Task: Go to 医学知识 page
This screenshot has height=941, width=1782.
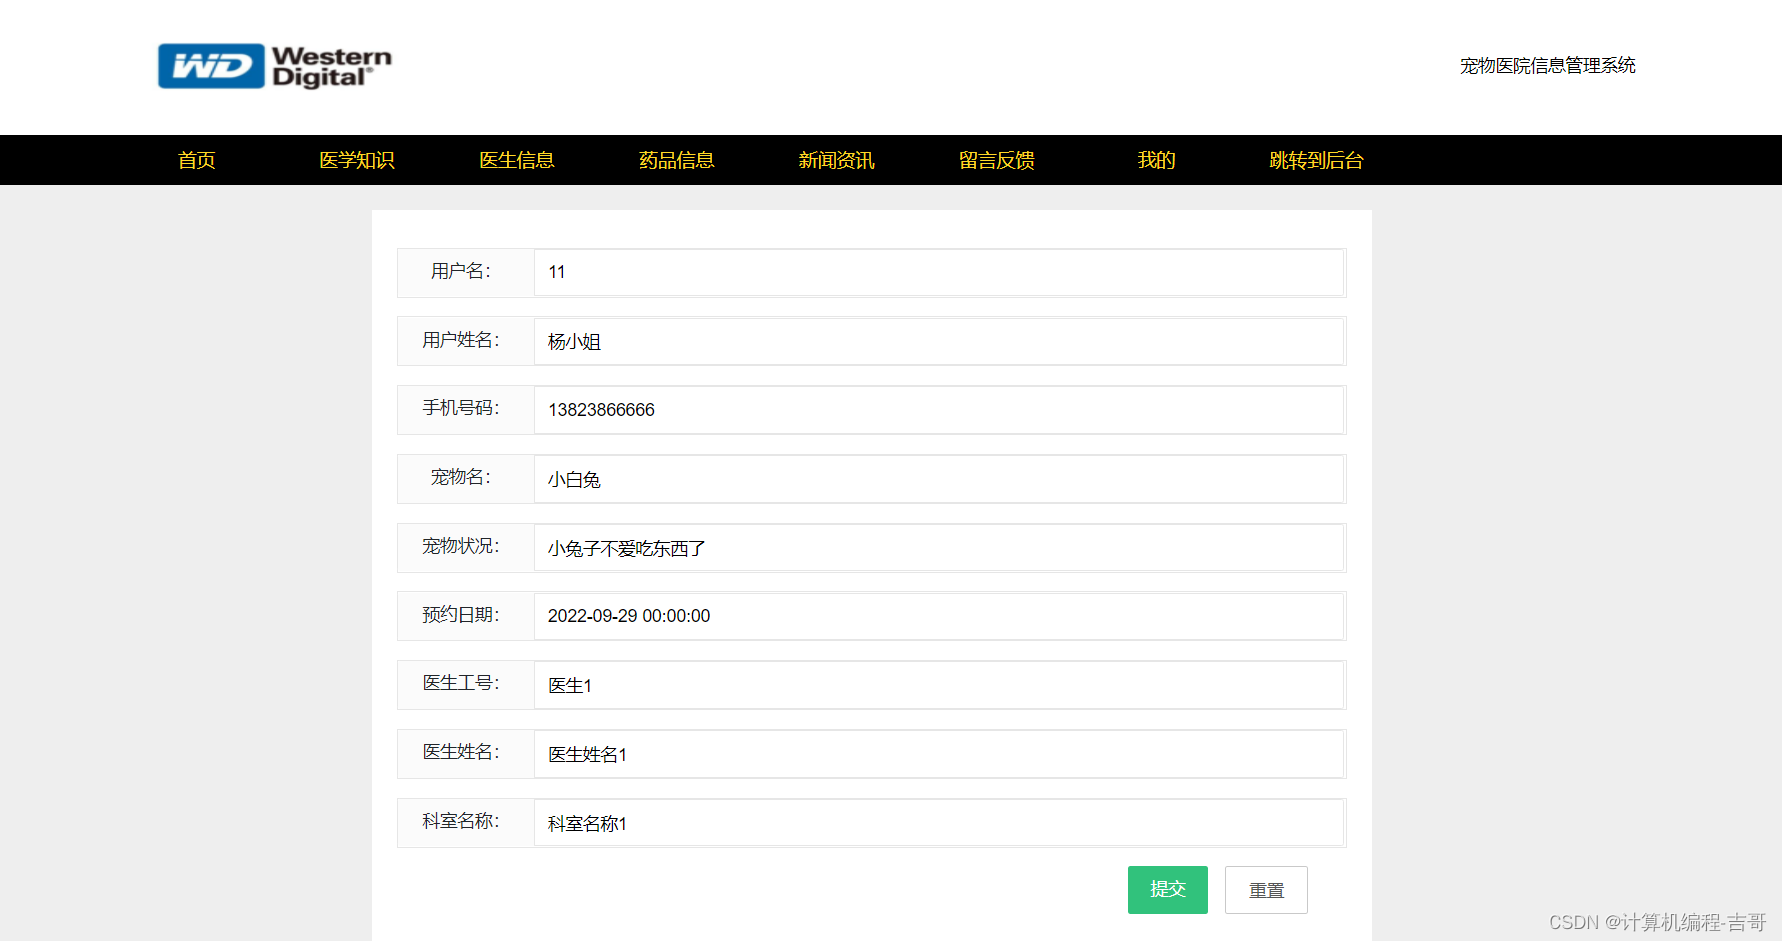Action: [x=357, y=160]
